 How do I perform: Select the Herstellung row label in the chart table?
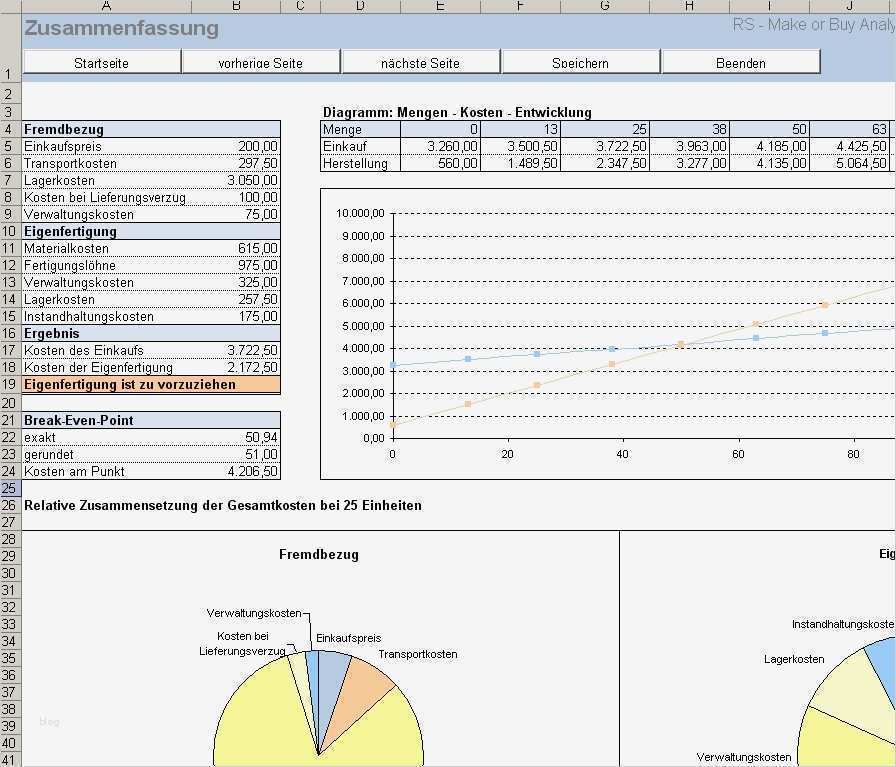(x=360, y=163)
